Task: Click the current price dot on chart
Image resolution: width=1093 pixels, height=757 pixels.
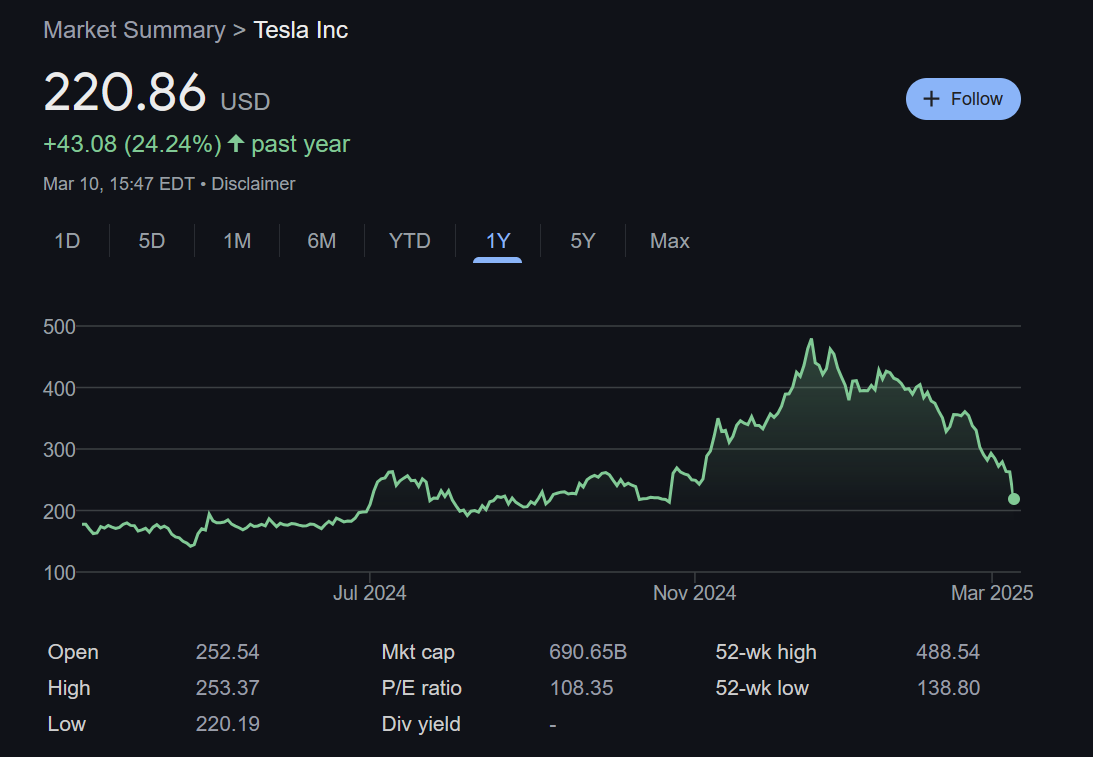Action: [x=1014, y=499]
